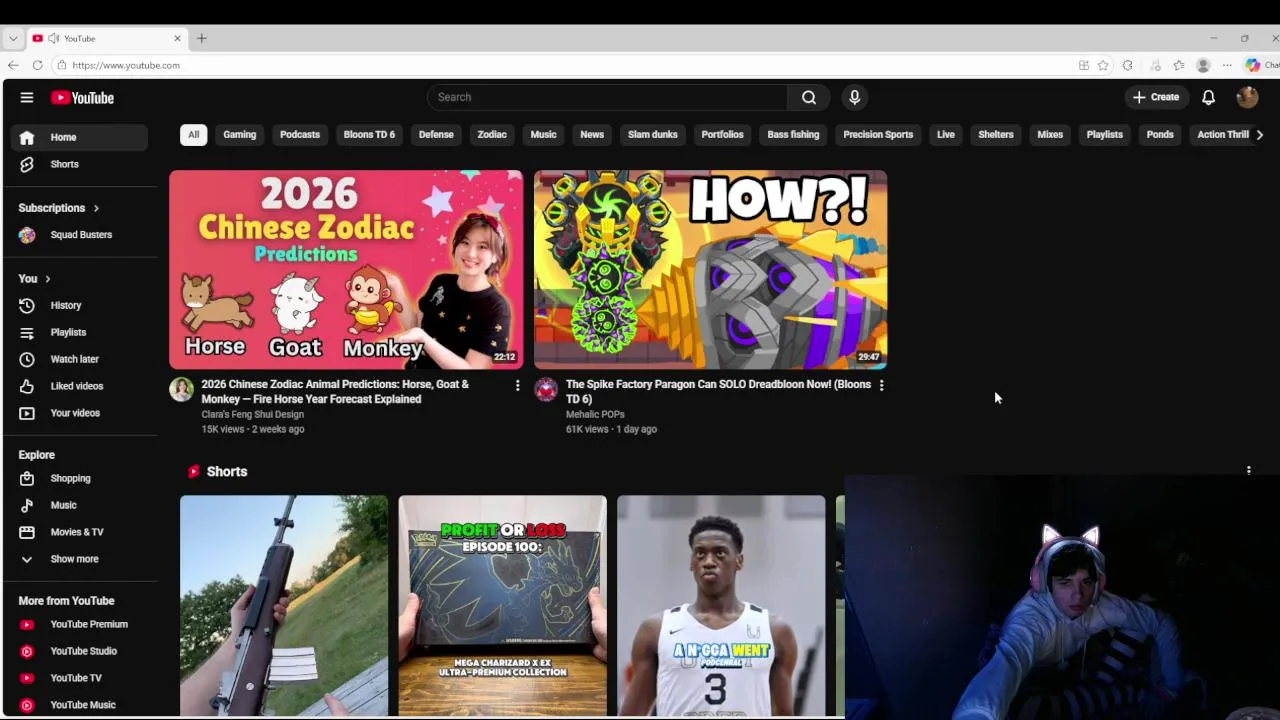Open options menu for Spike Factory video
This screenshot has width=1280, height=720.
pos(881,385)
